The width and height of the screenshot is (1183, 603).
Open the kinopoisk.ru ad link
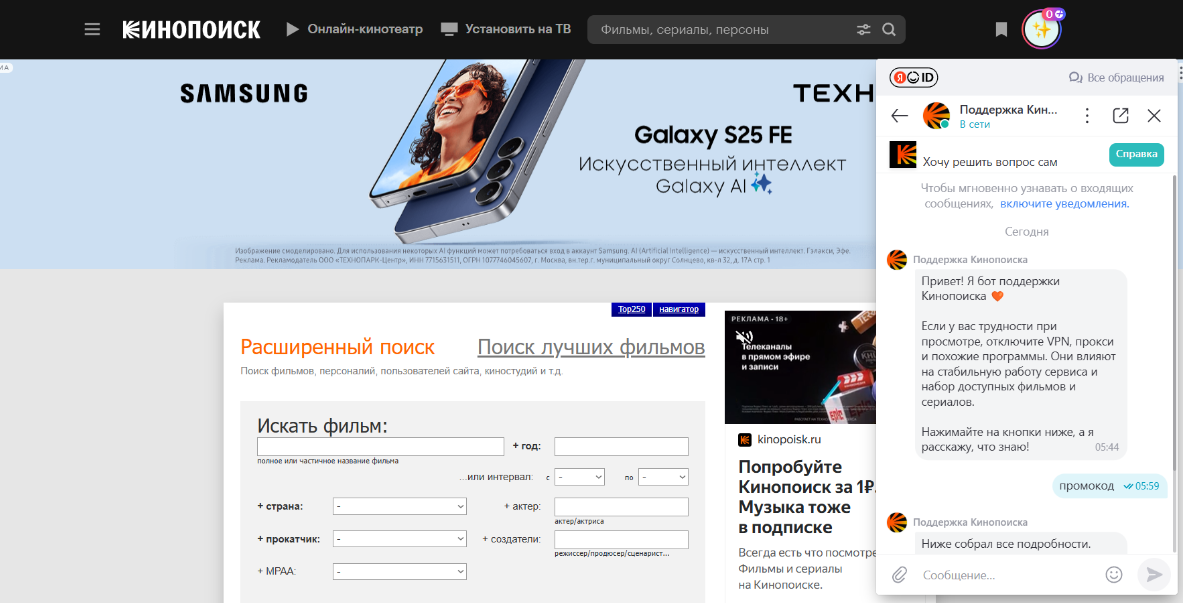coord(788,439)
